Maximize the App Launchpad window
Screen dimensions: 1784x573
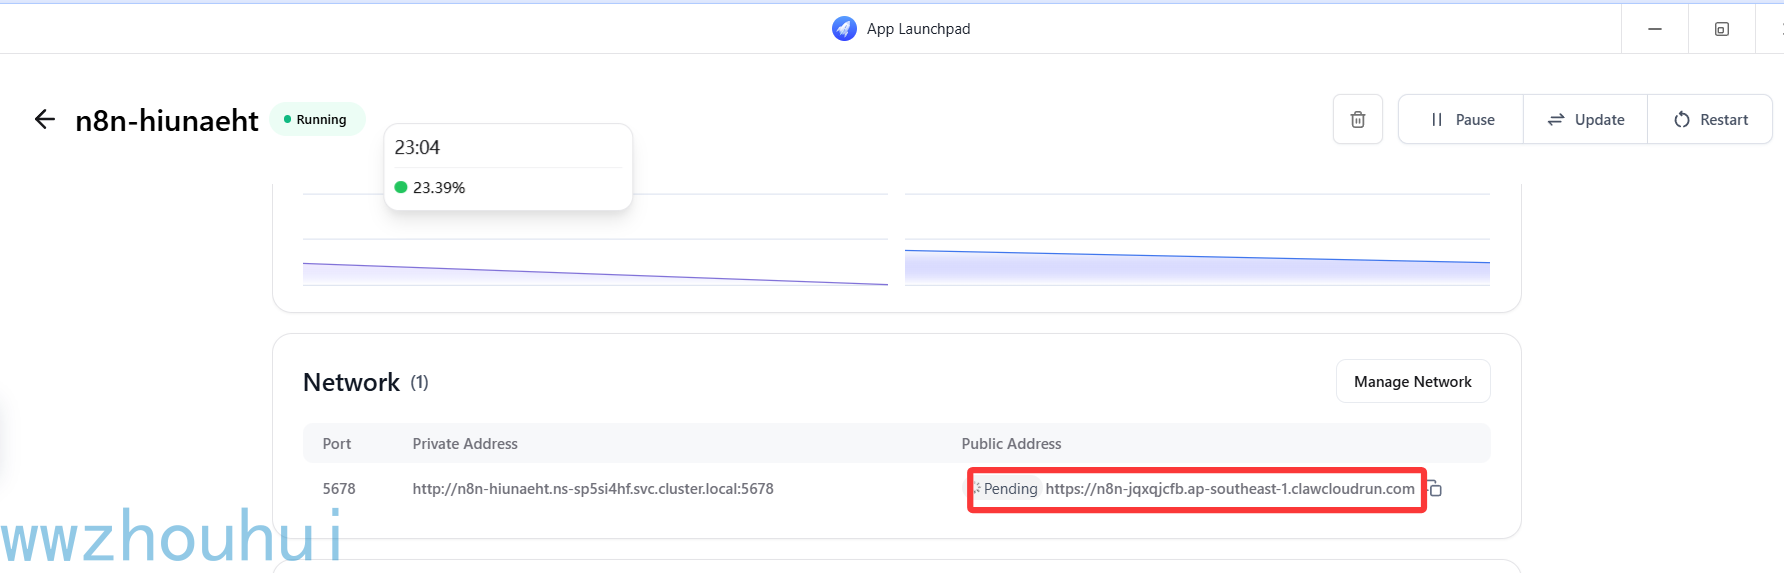pyautogui.click(x=1722, y=29)
